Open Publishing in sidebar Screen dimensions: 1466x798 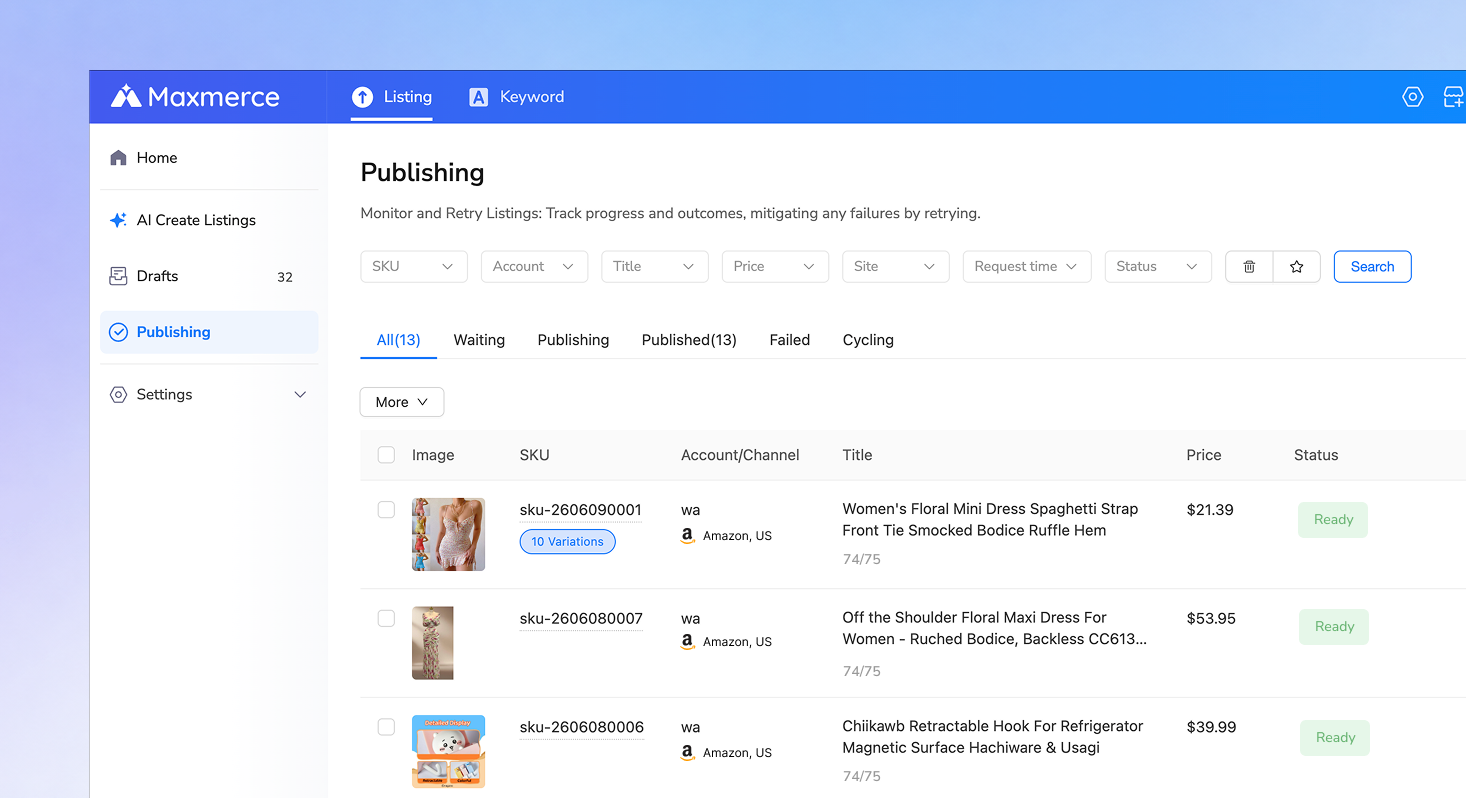click(209, 332)
